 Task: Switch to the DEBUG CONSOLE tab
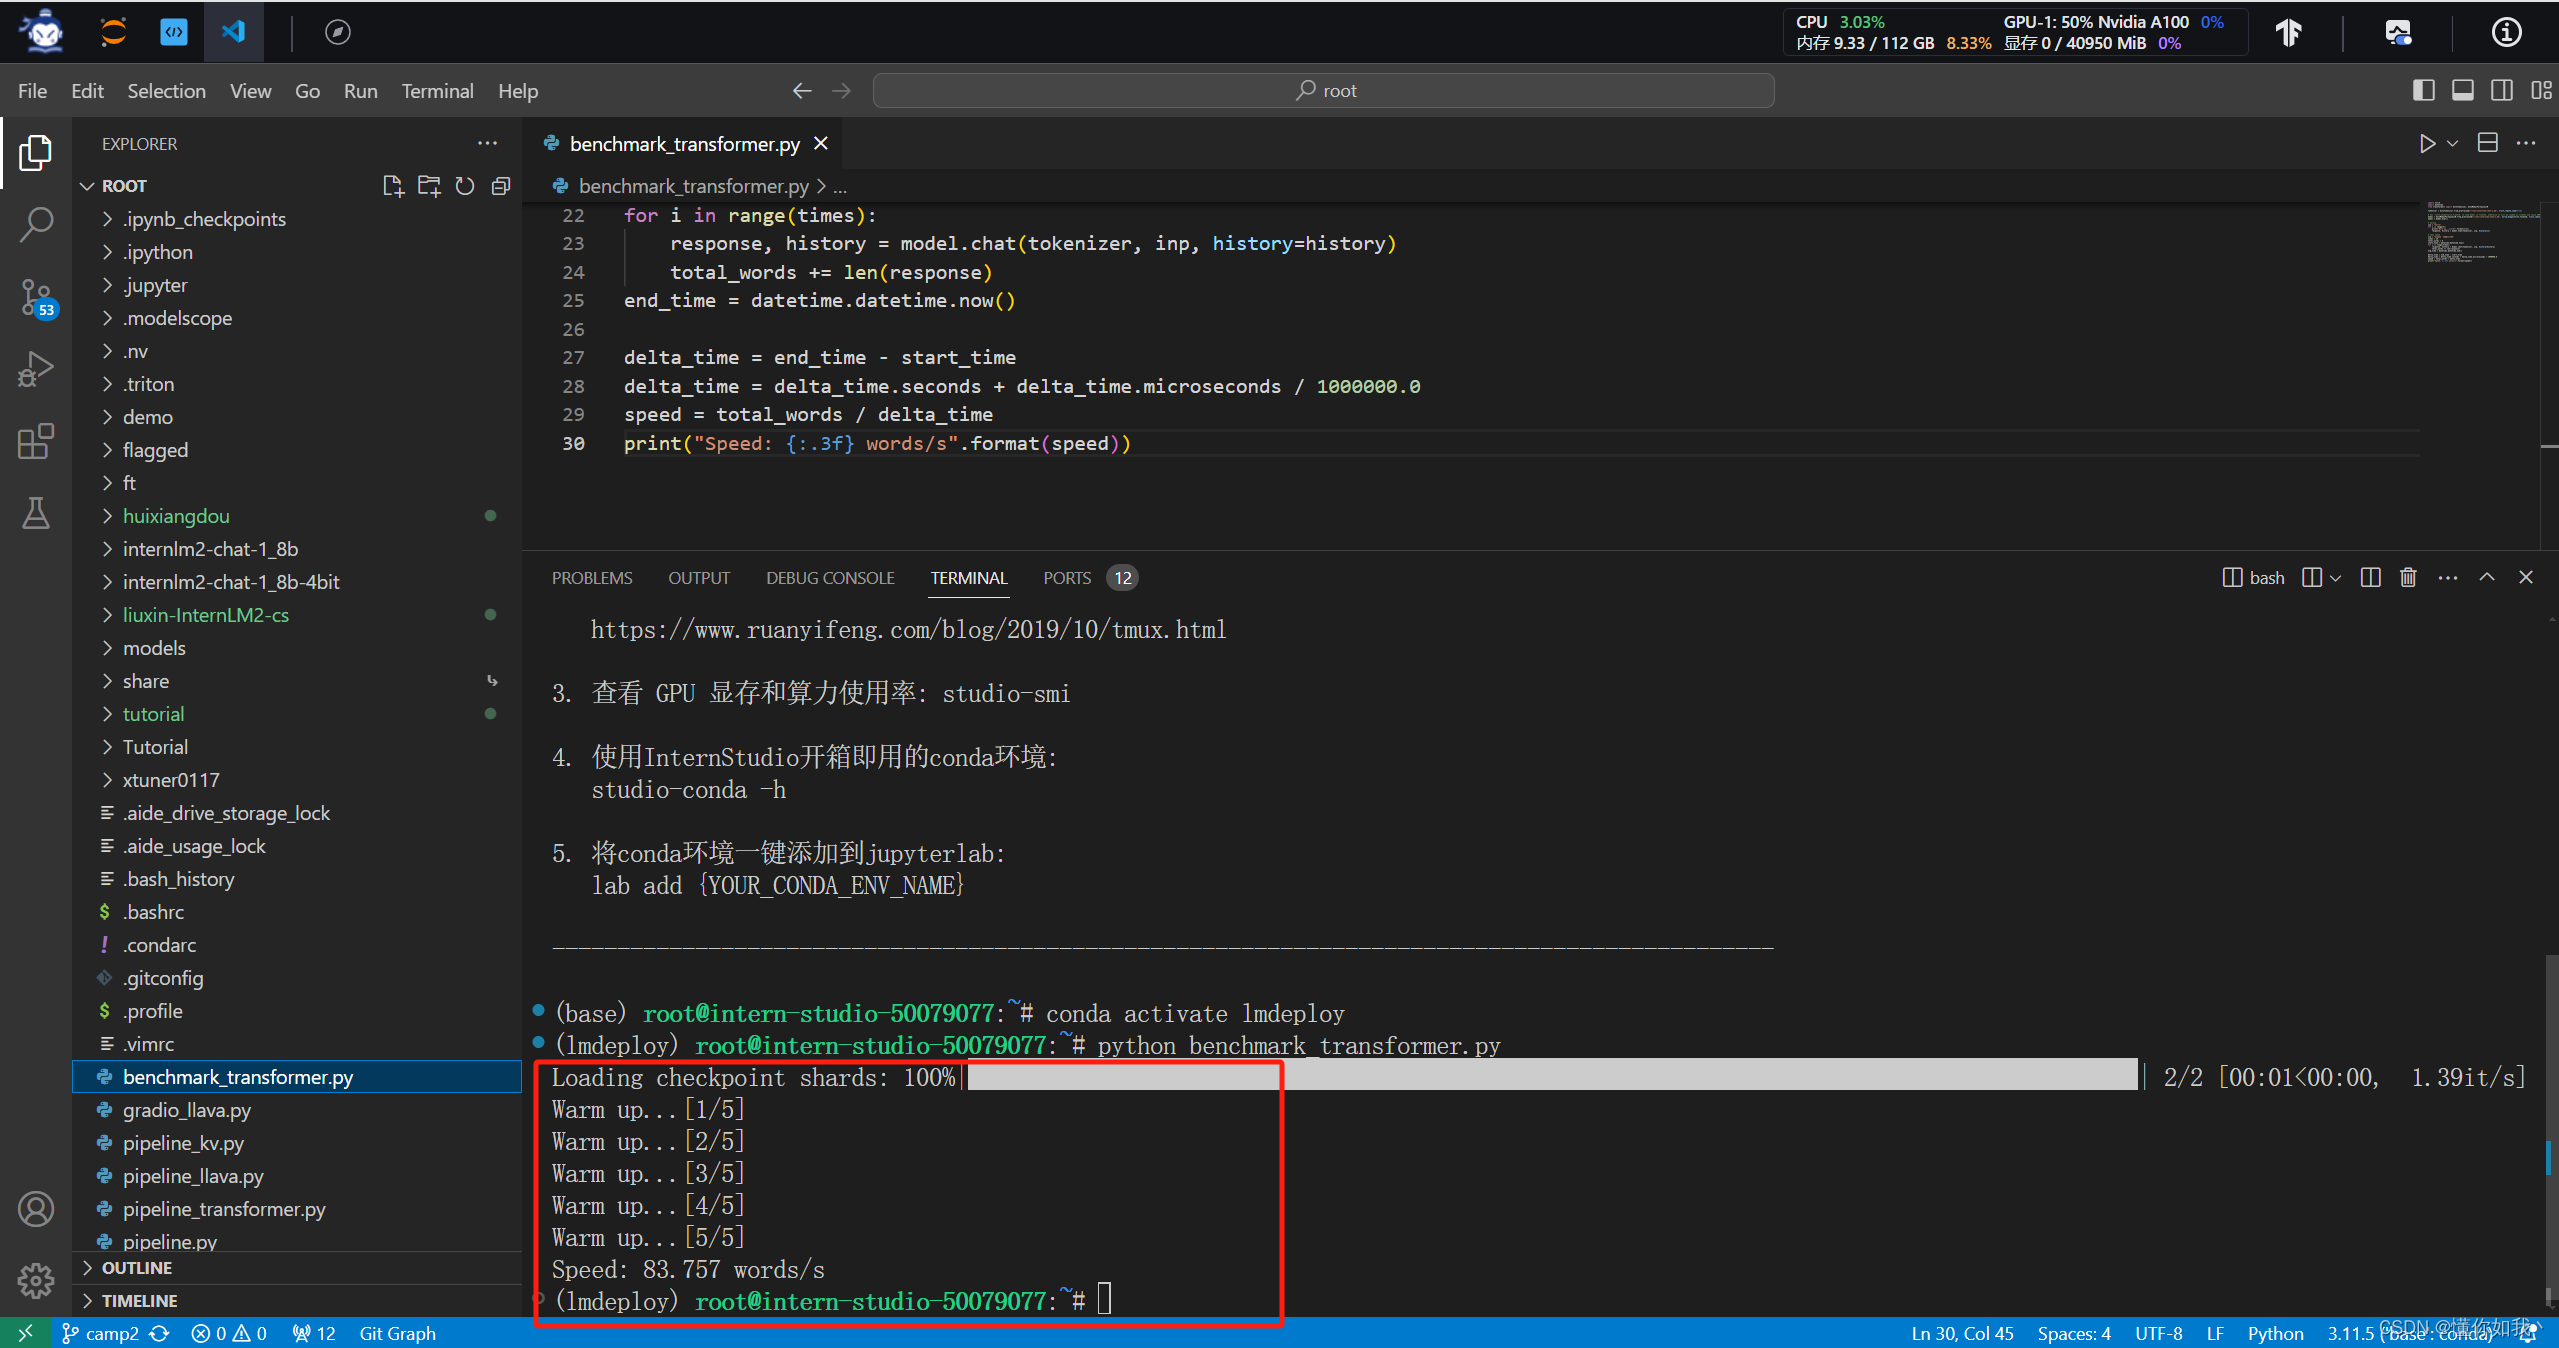830,578
